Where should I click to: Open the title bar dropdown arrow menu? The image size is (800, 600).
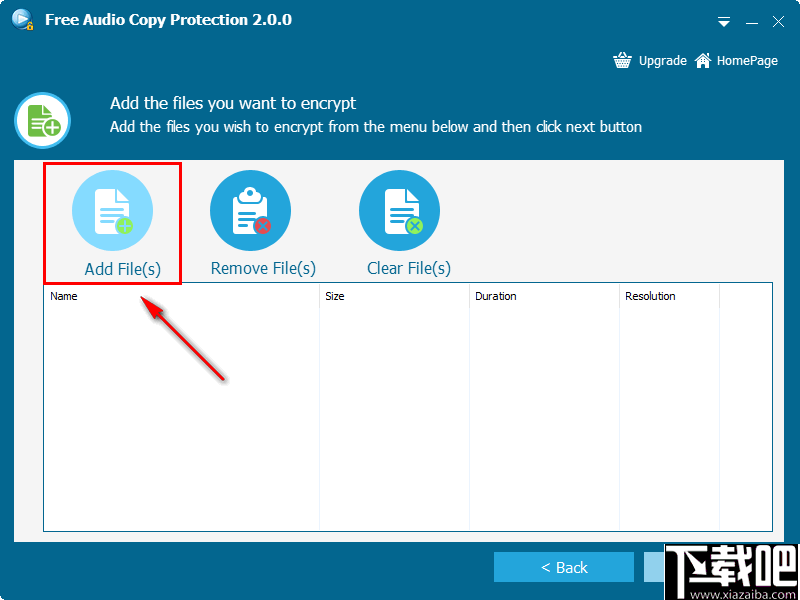click(723, 21)
